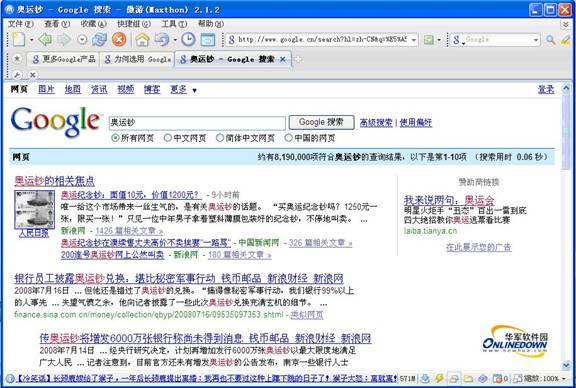Click the Google 搜索 button

[x=321, y=122]
